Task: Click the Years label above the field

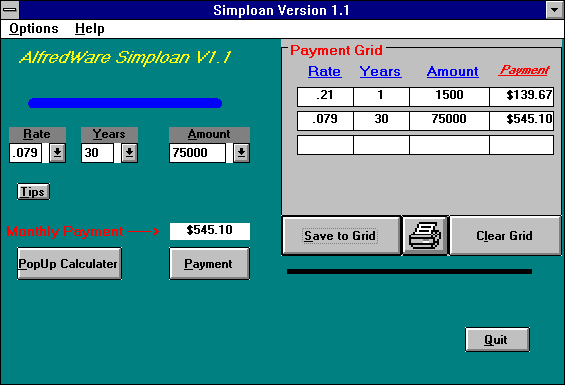Action: pyautogui.click(x=109, y=134)
